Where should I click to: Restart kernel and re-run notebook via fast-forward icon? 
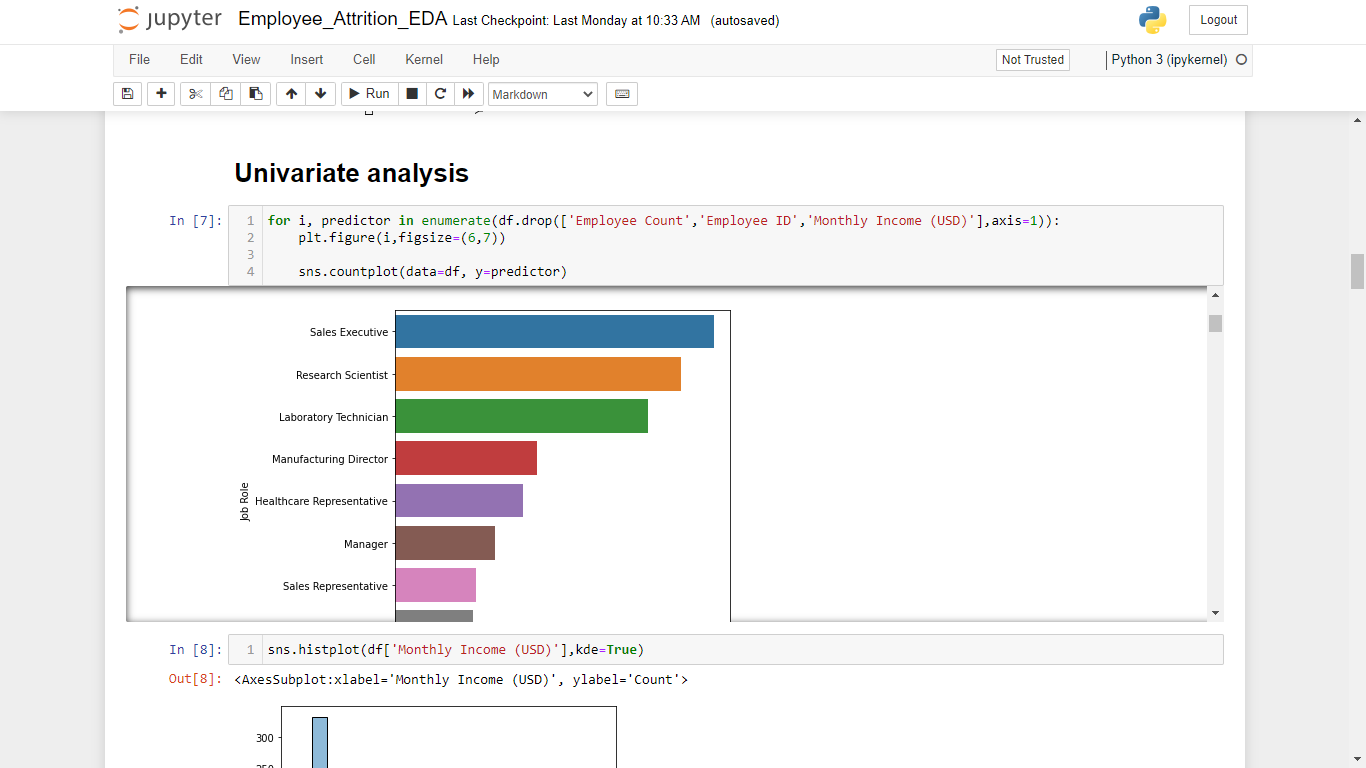click(x=468, y=93)
